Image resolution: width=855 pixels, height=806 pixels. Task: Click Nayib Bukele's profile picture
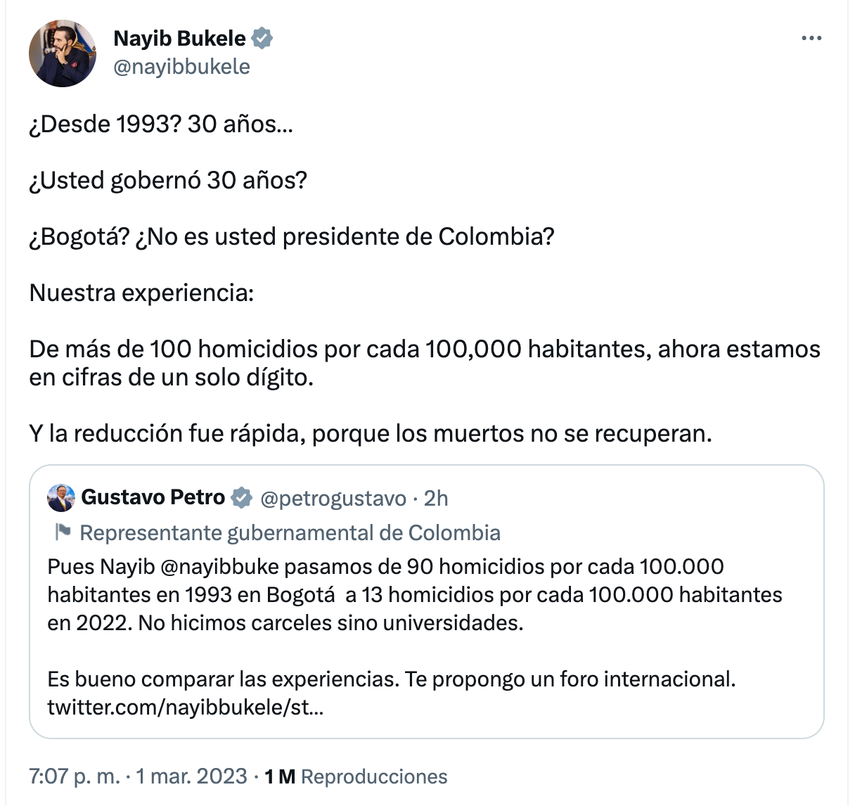pyautogui.click(x=64, y=53)
